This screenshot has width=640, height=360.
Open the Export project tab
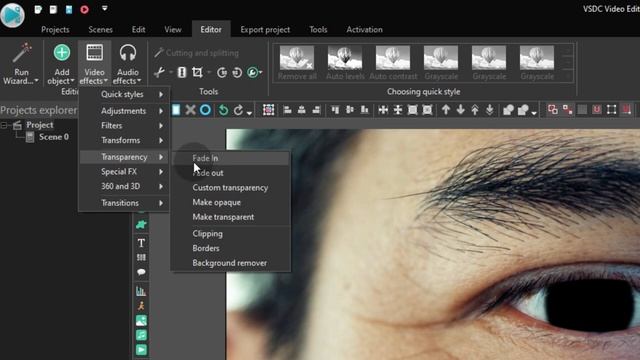coord(265,29)
